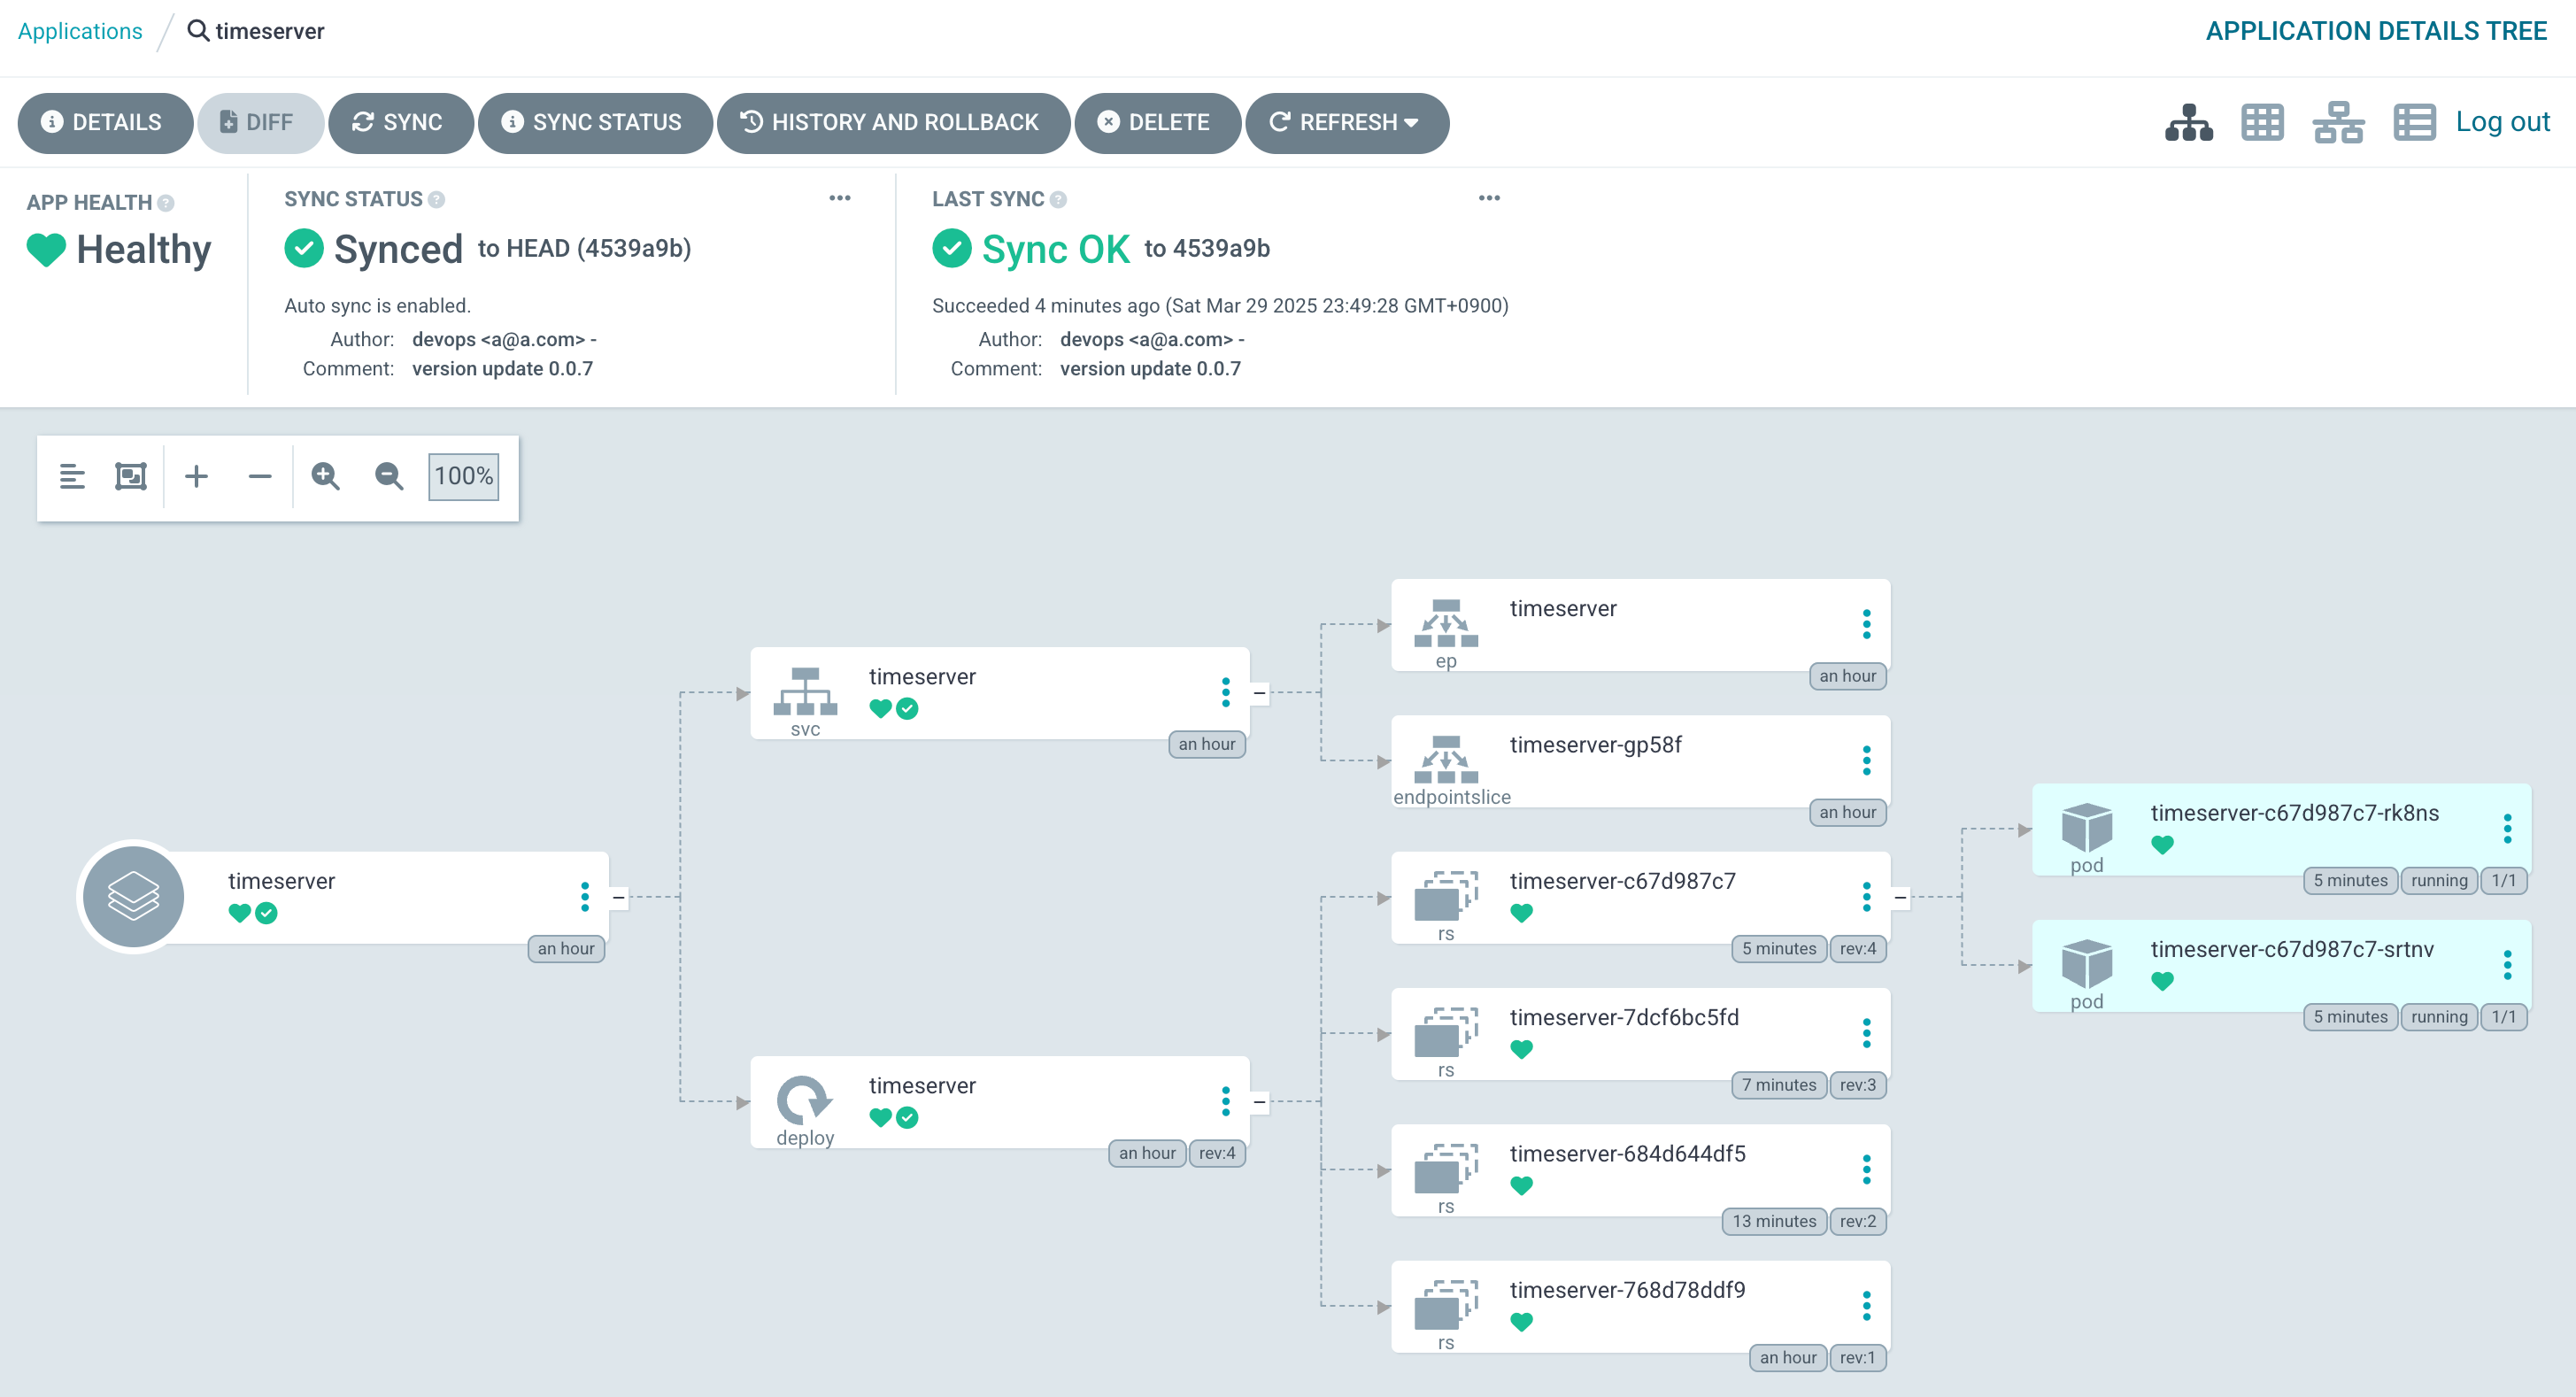
Task: Collapse all nodes with the minus icon
Action: [x=260, y=476]
